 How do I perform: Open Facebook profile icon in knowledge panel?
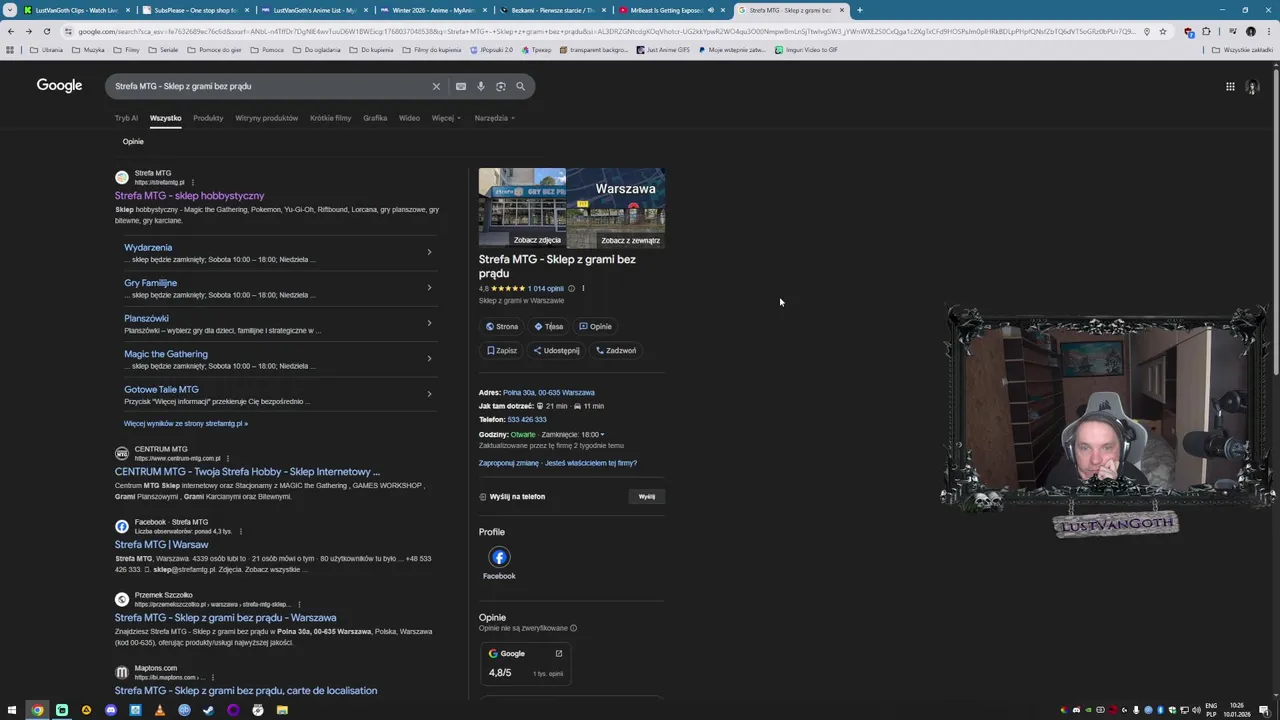point(499,557)
